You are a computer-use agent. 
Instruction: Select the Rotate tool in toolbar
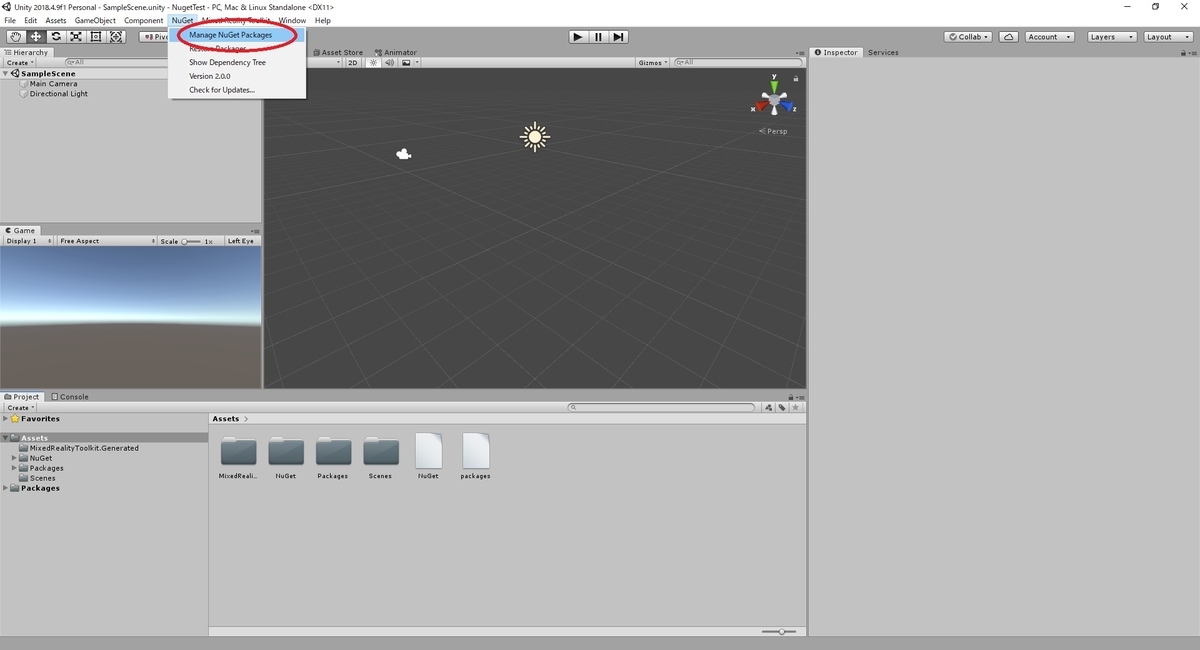(56, 37)
